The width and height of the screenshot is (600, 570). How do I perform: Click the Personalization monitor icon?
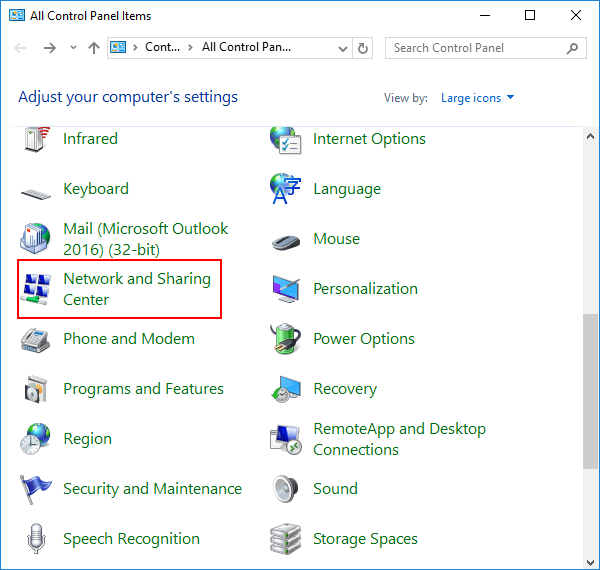click(x=285, y=289)
